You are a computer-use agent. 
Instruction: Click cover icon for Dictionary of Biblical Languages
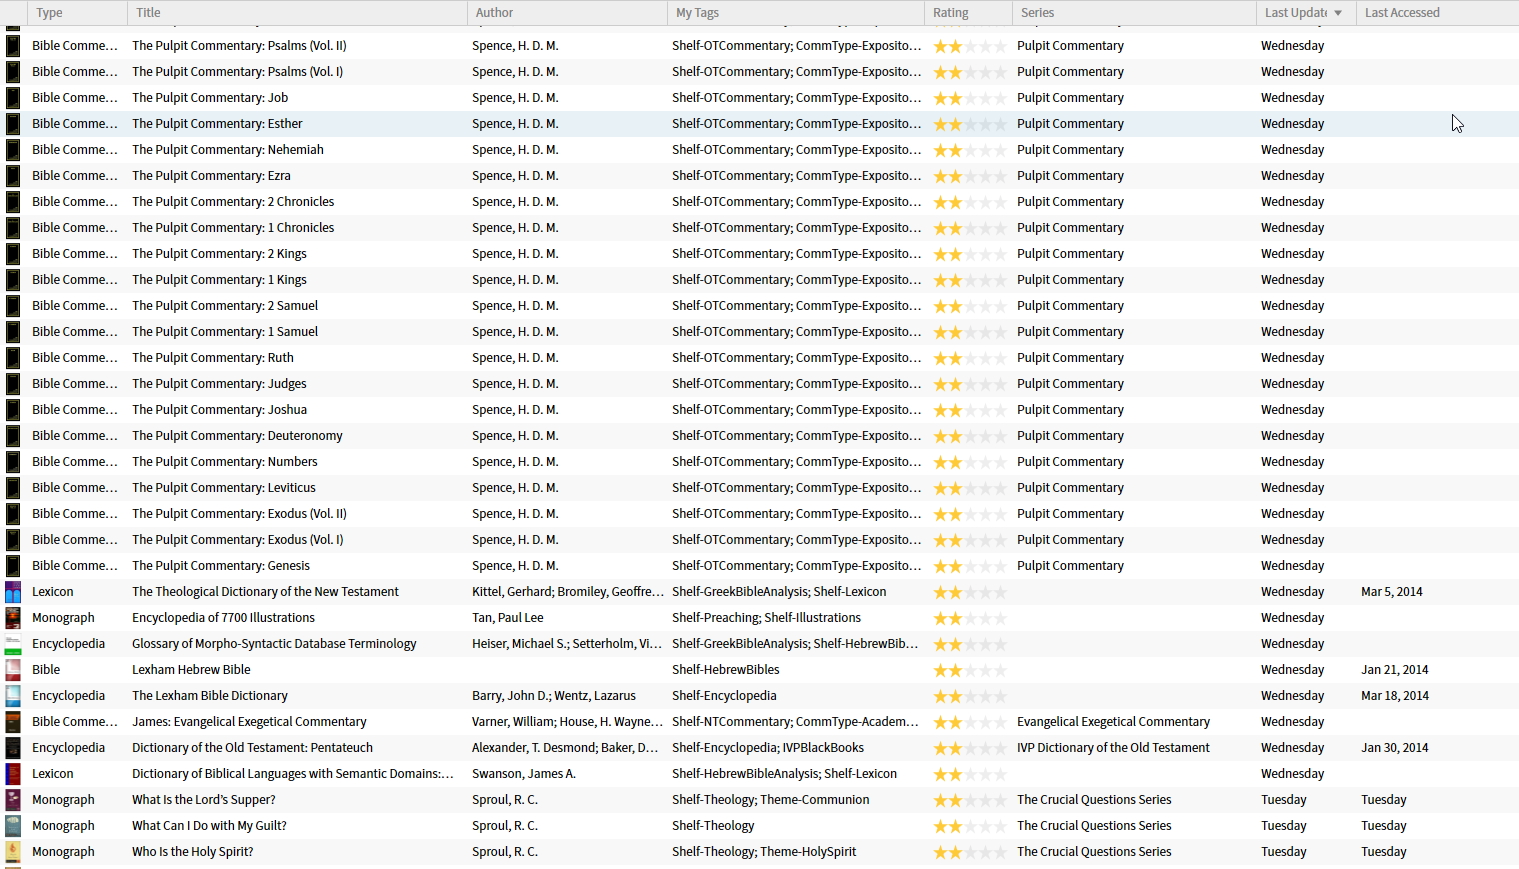point(13,774)
